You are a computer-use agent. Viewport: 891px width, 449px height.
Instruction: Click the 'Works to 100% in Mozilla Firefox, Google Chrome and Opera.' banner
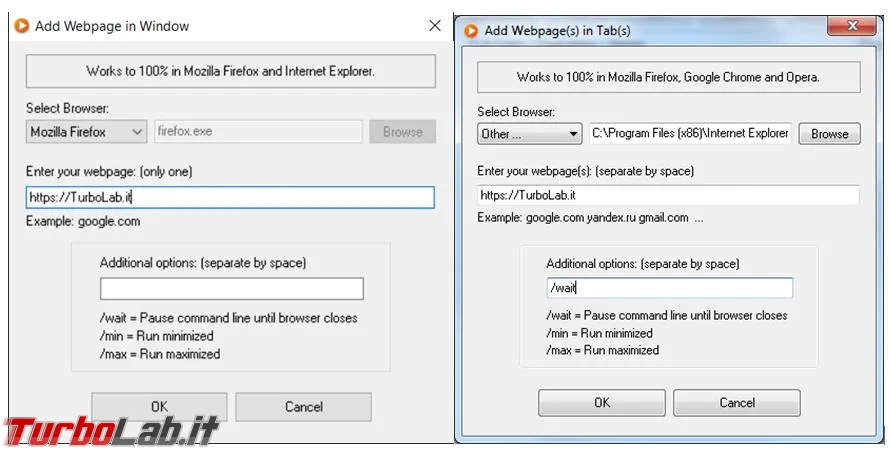point(669,77)
